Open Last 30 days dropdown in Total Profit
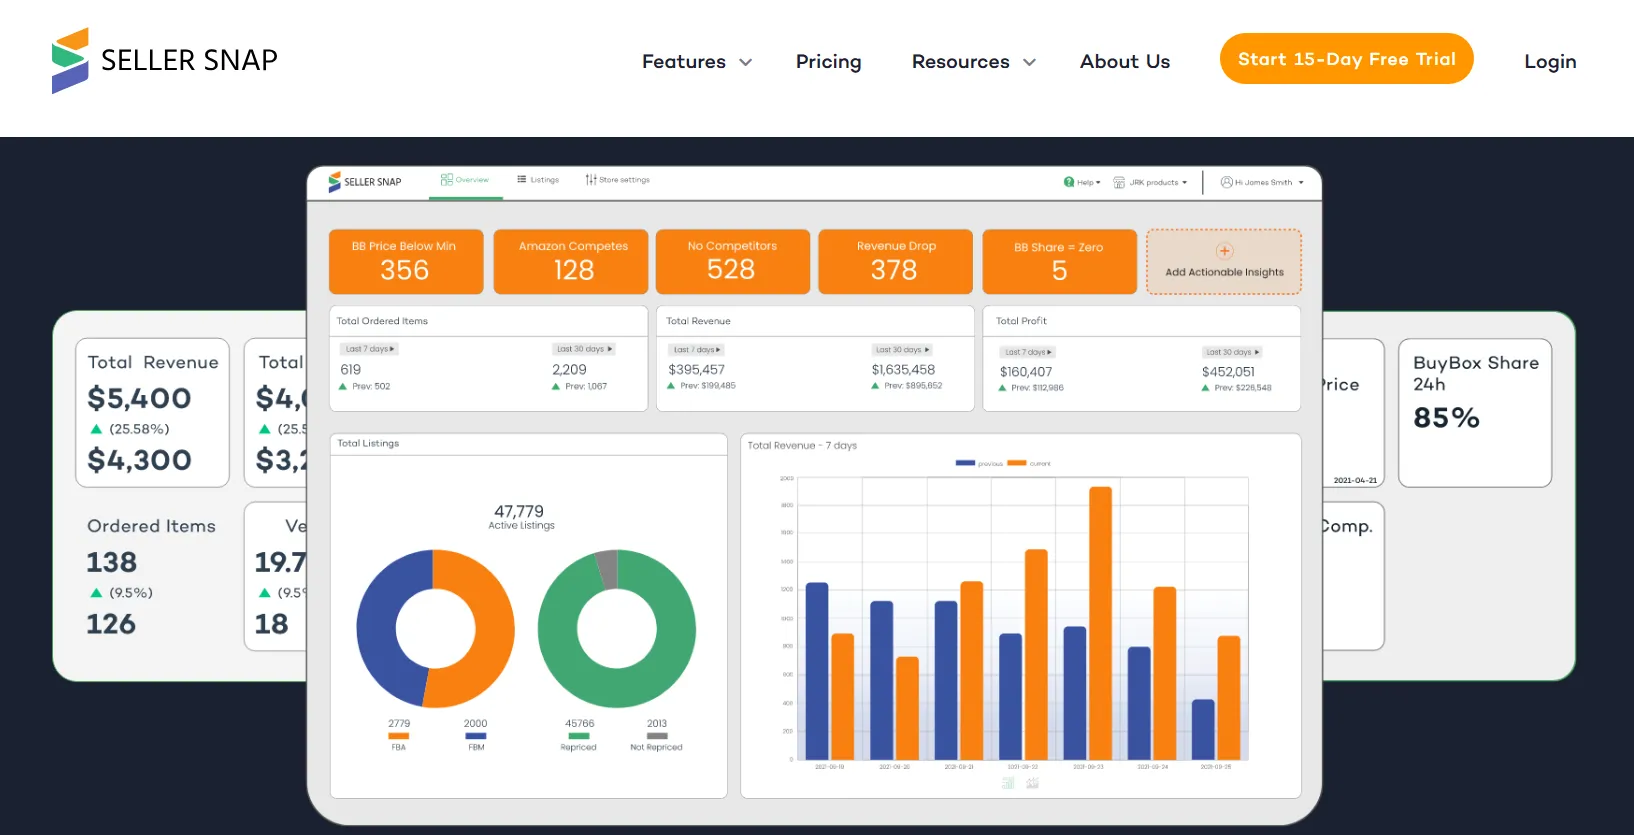Viewport: 1634px width, 835px height. click(1233, 352)
